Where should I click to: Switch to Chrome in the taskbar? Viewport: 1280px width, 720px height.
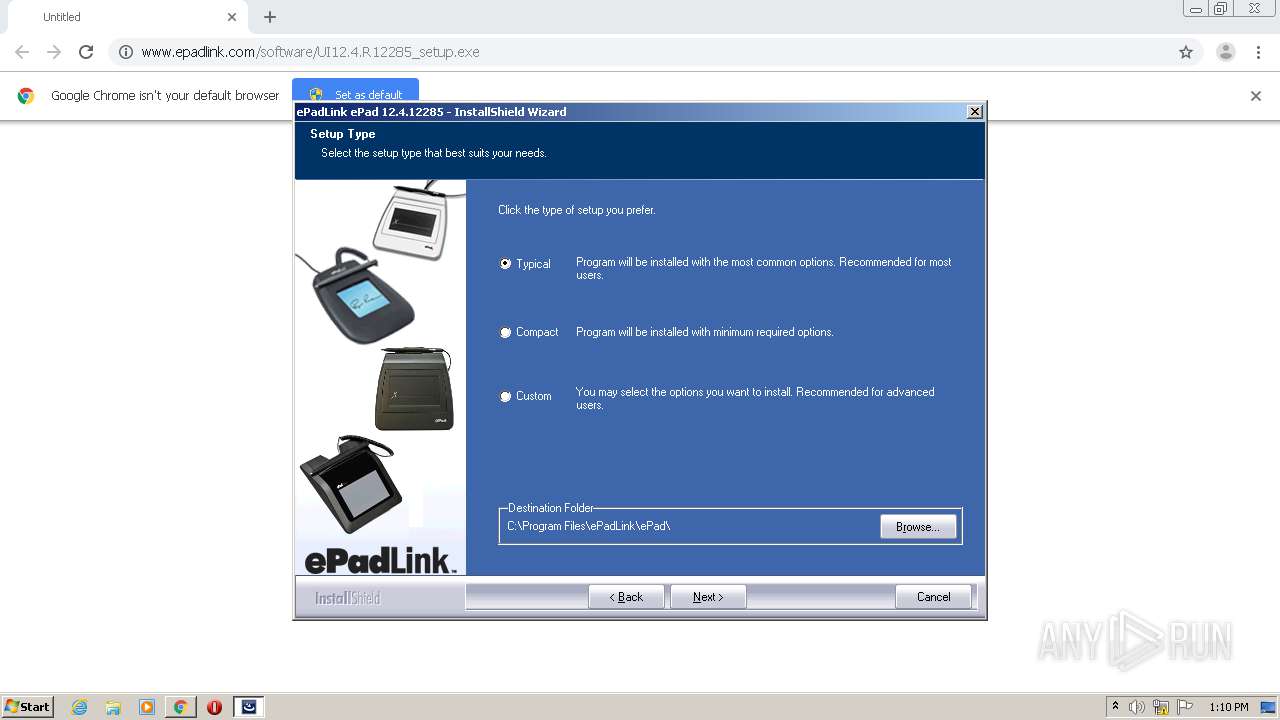pos(180,707)
